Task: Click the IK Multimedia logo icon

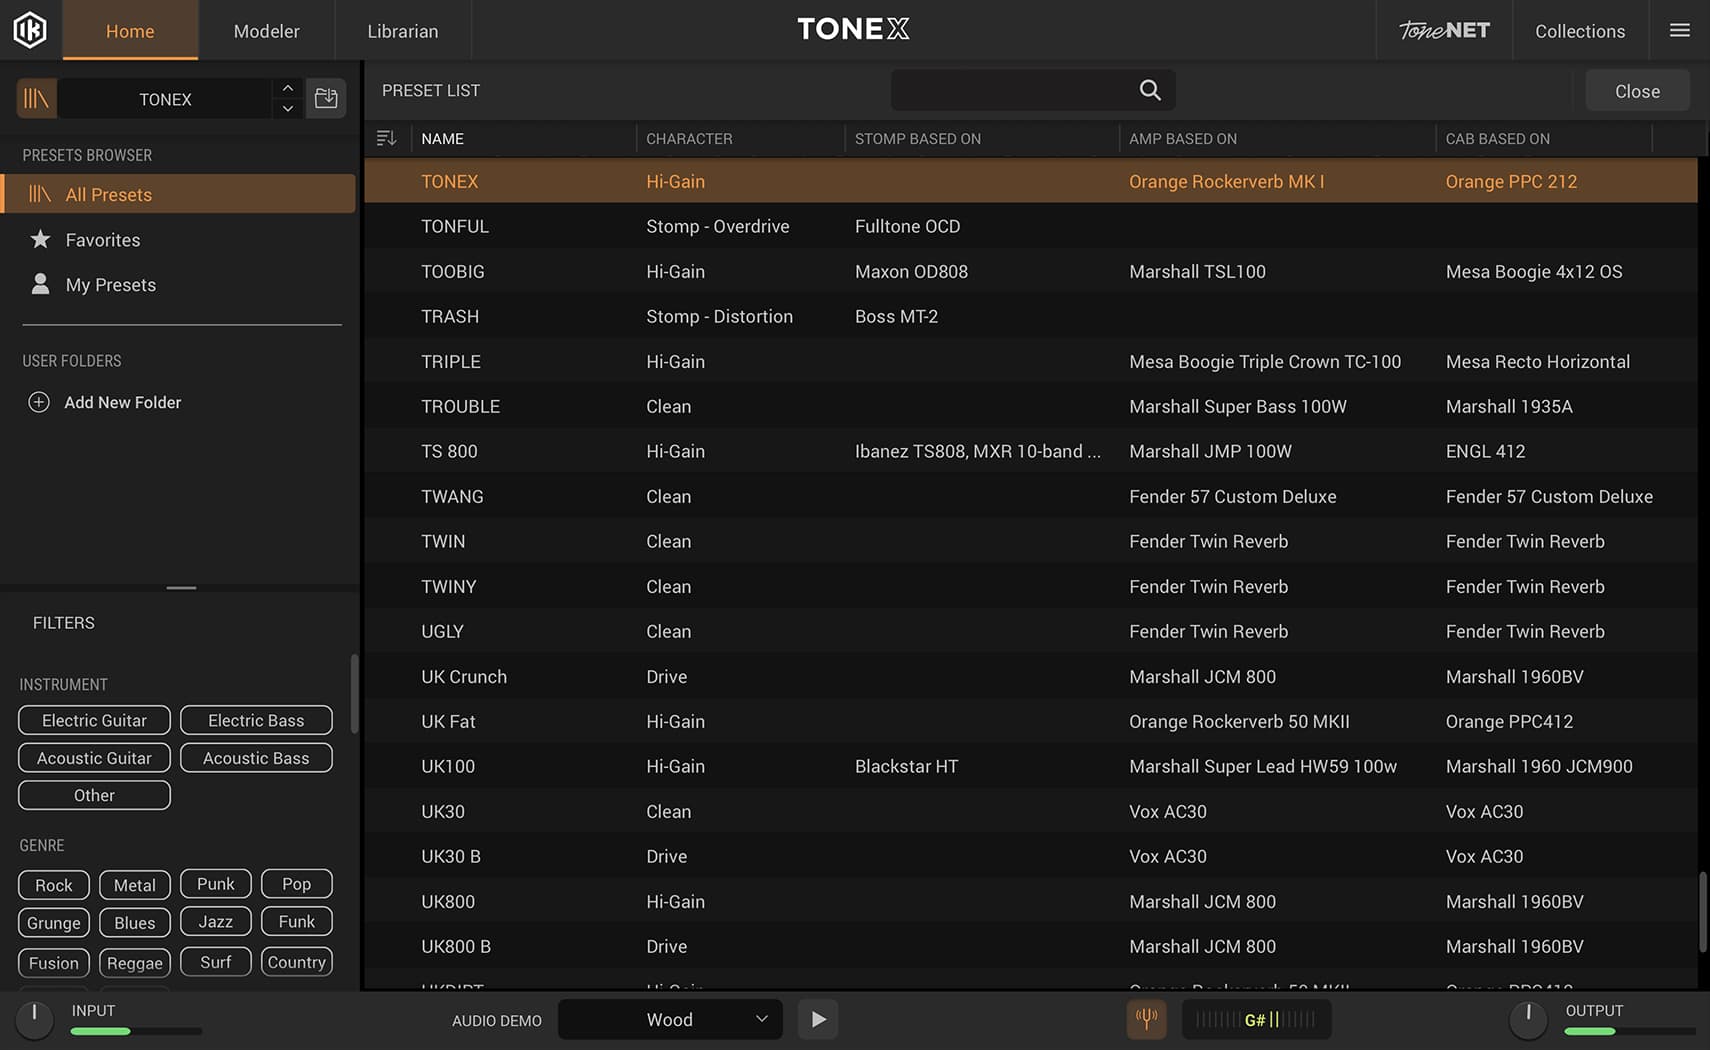Action: point(30,30)
